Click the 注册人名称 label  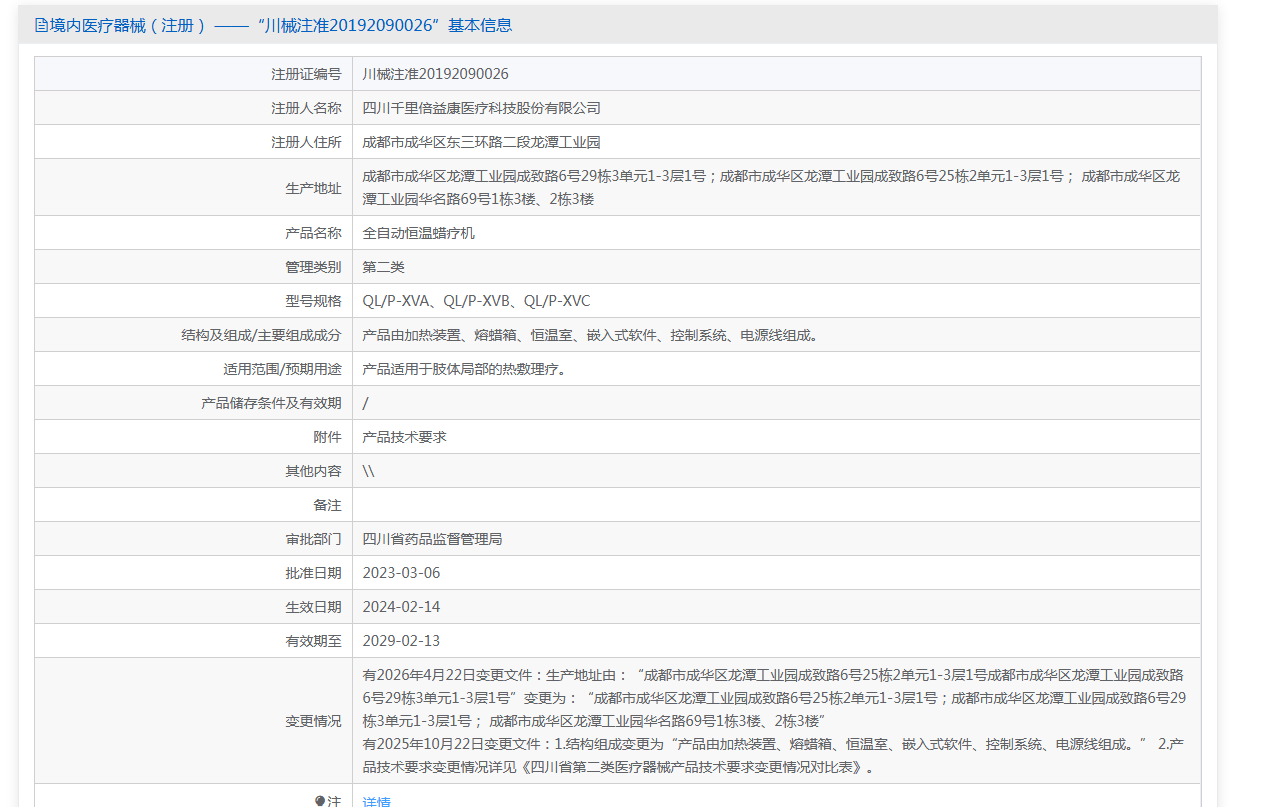tap(306, 108)
